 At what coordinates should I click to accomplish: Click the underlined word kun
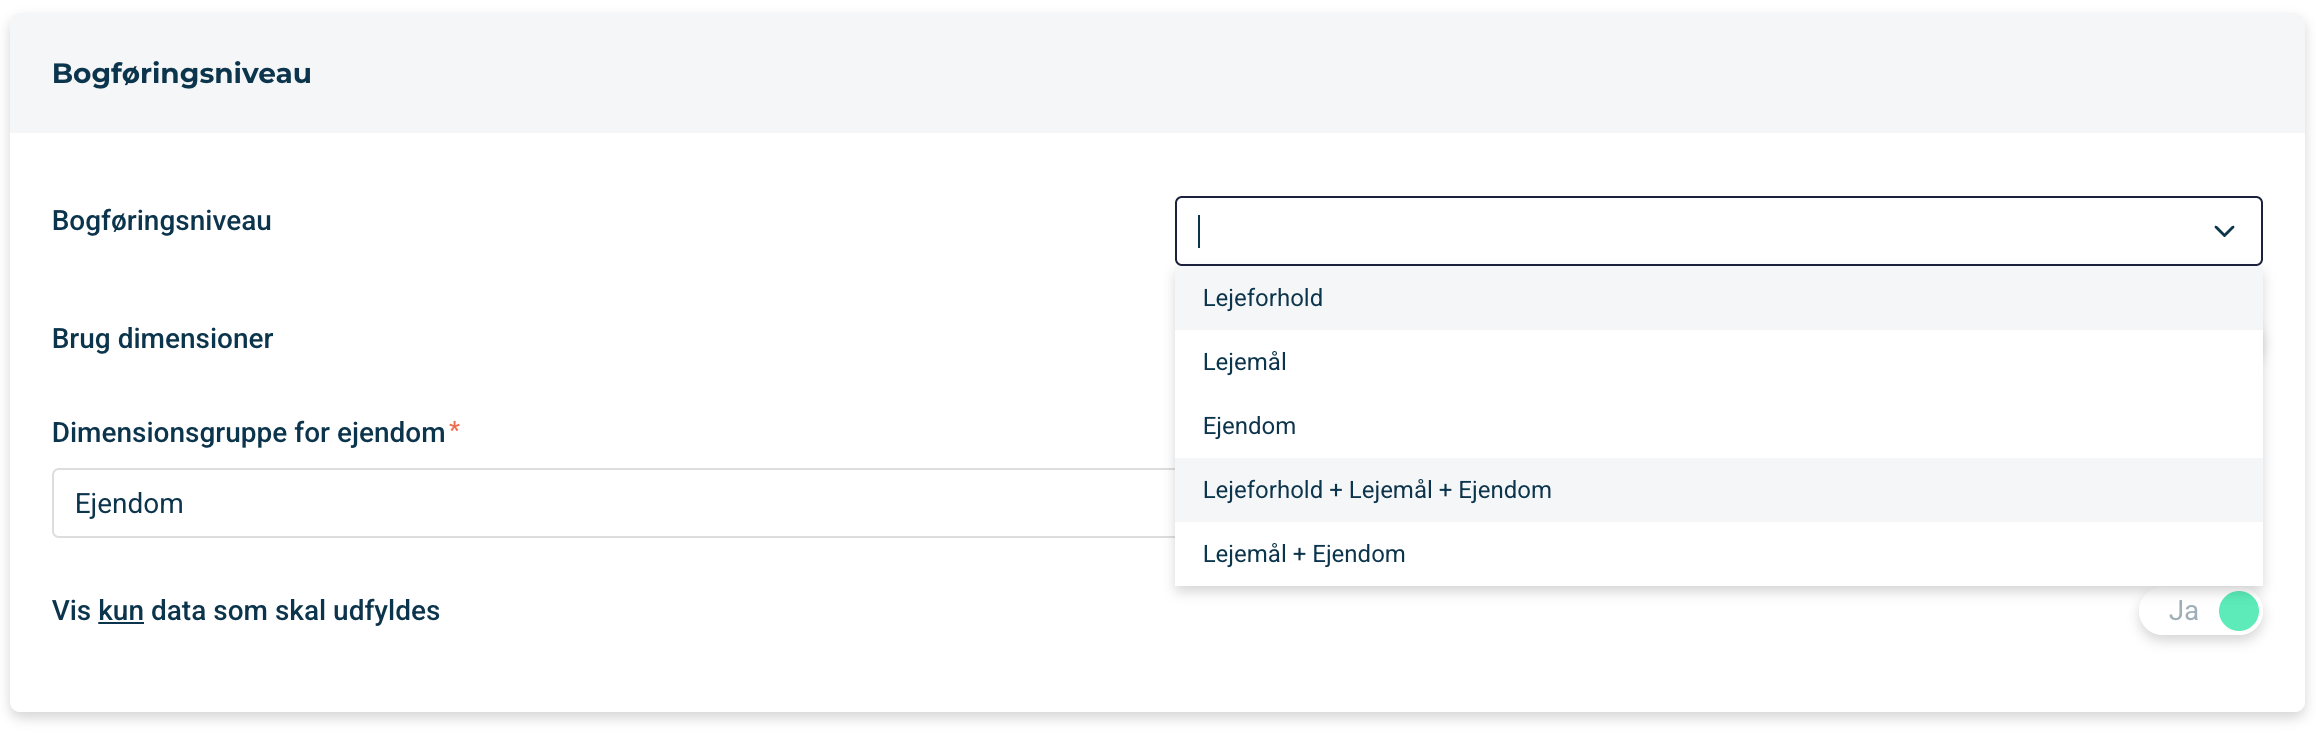[121, 611]
